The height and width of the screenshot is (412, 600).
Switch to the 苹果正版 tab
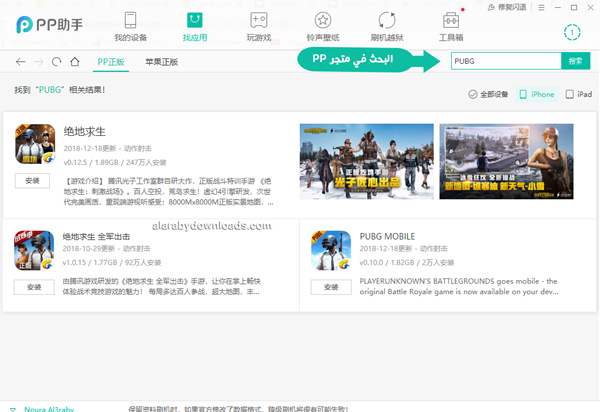pyautogui.click(x=161, y=62)
